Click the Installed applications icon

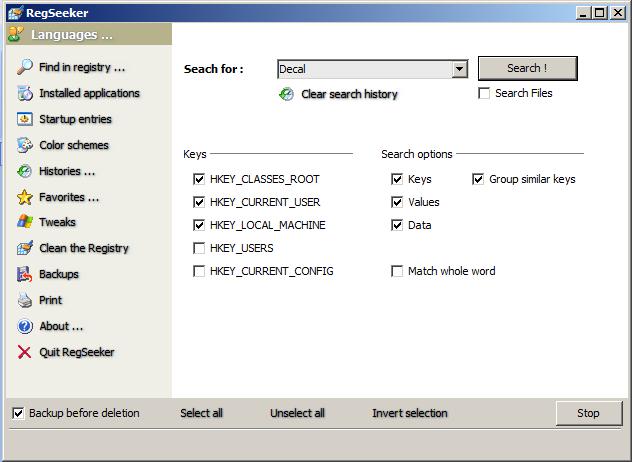click(x=25, y=93)
